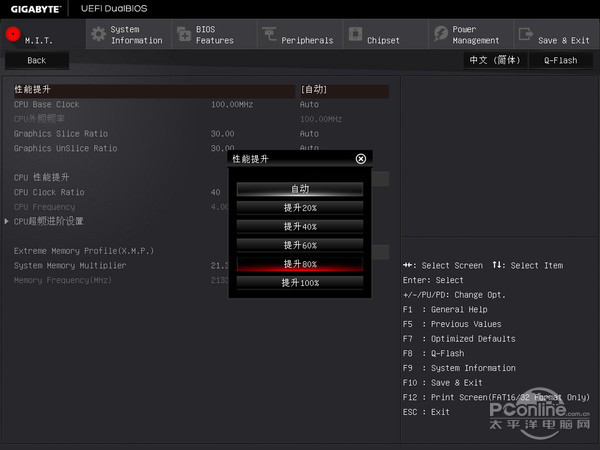
Task: Choose 提升20% performance option
Action: (300, 208)
